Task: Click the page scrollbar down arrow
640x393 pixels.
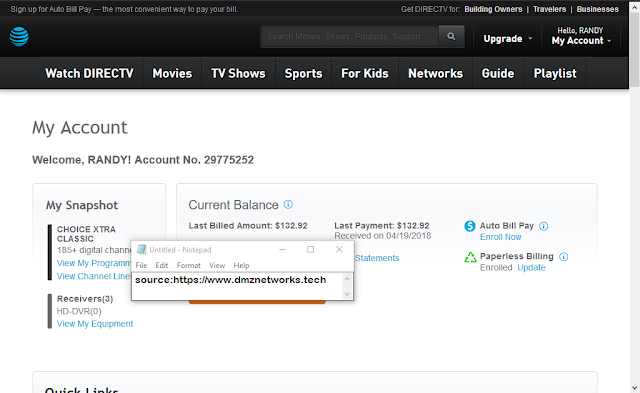Action: [x=634, y=388]
